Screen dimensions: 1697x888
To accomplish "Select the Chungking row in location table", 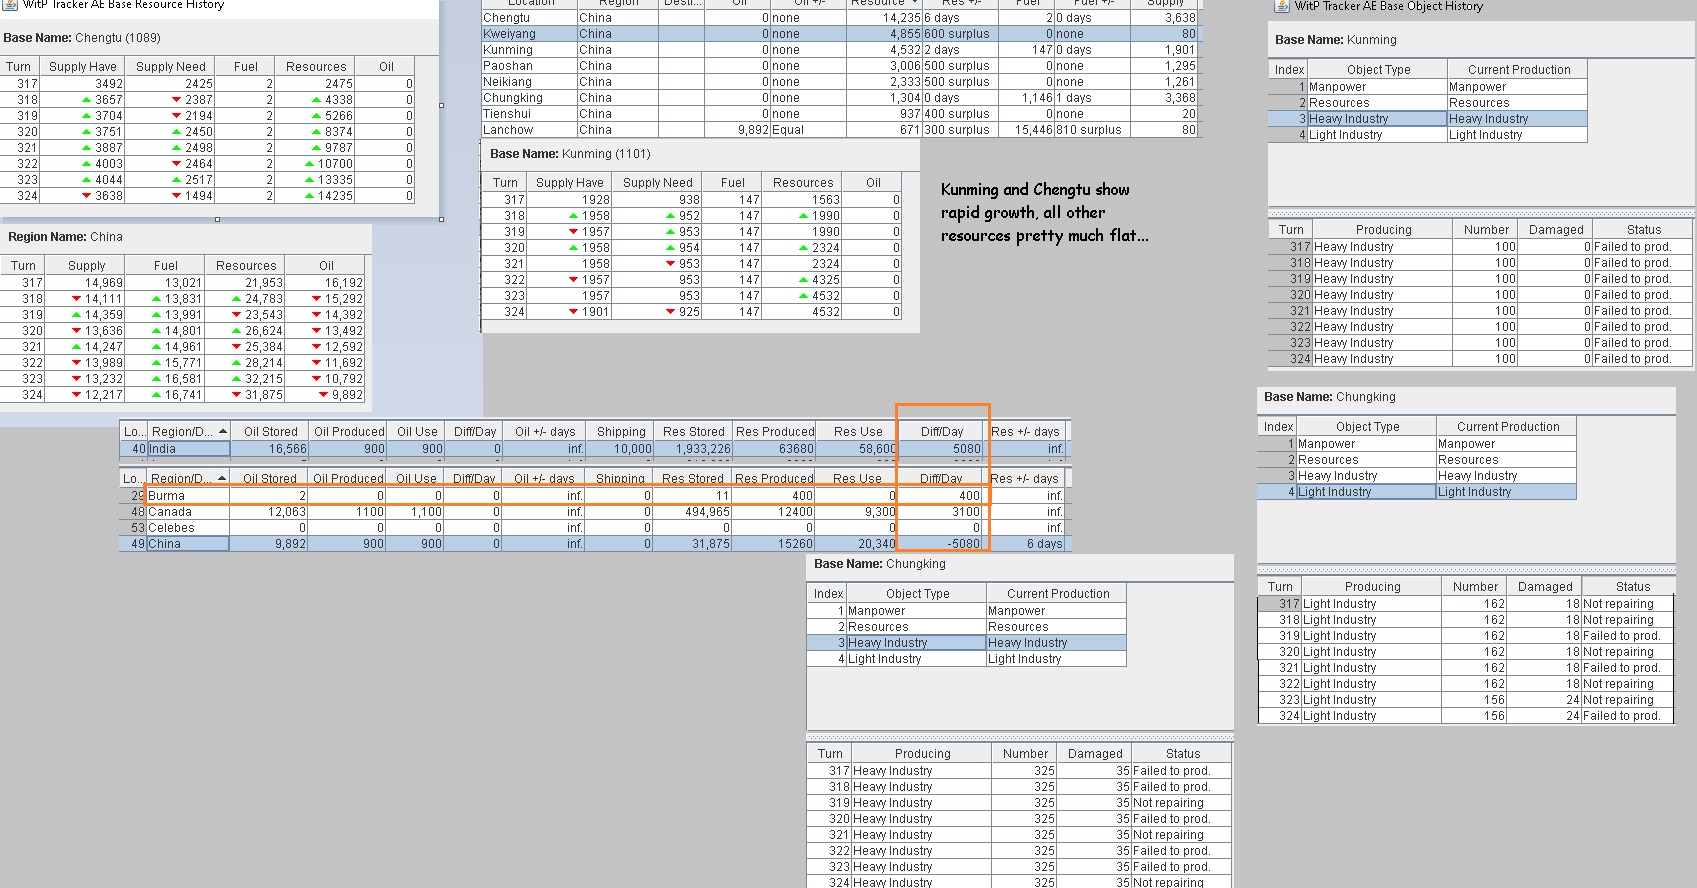I will 840,98.
